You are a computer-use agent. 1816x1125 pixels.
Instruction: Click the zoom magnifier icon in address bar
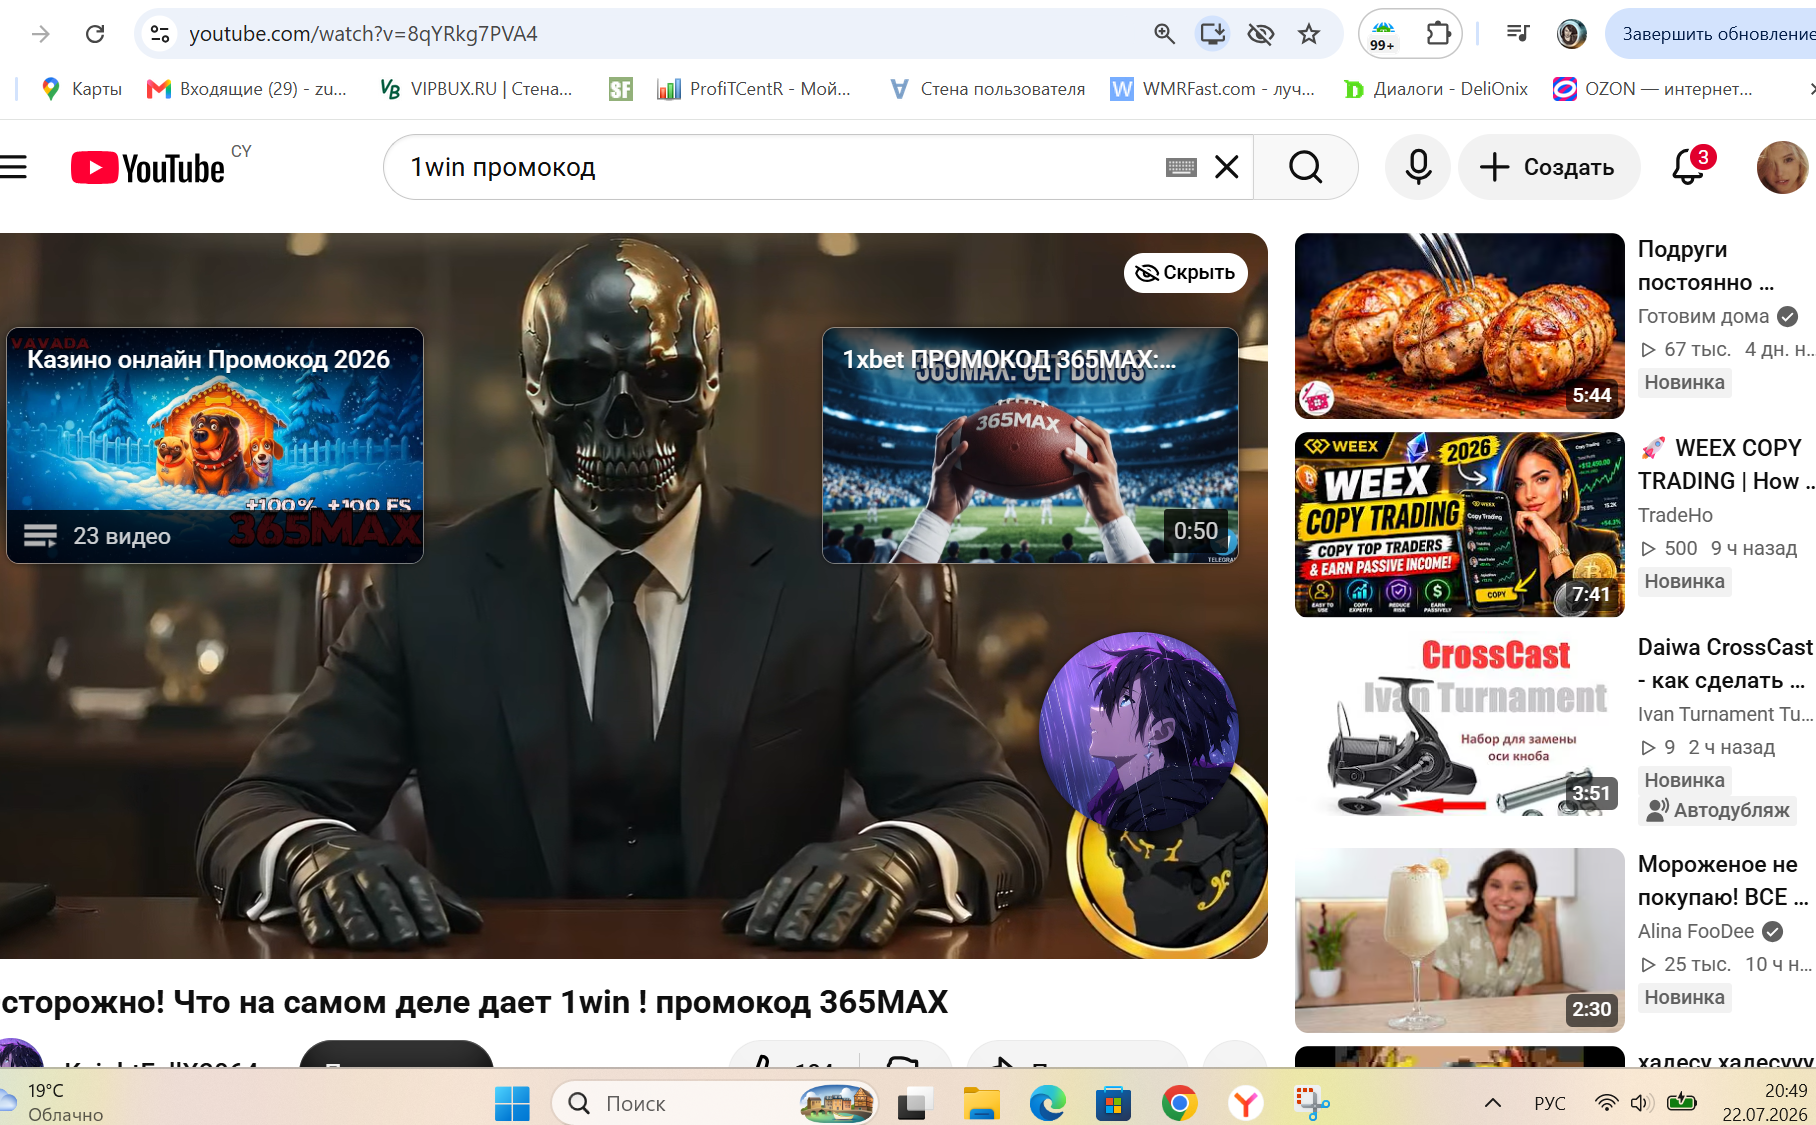pyautogui.click(x=1164, y=34)
